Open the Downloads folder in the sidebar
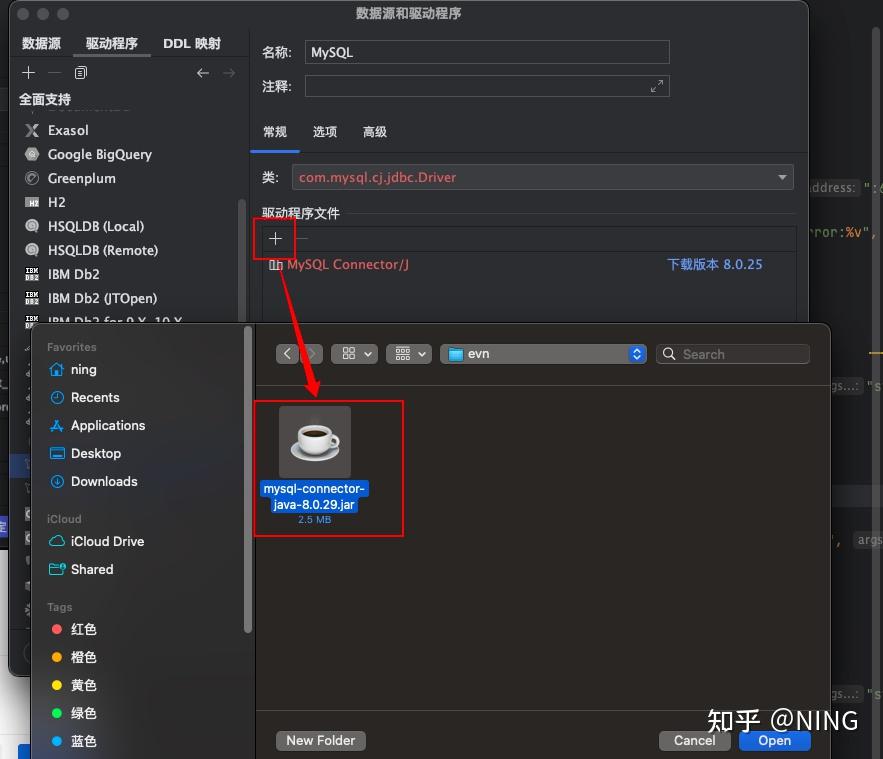This screenshot has width=883, height=759. point(102,481)
